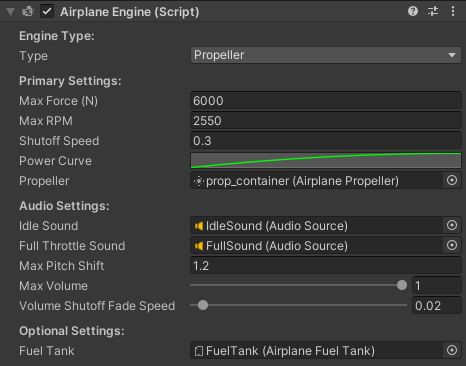Open the component three-dot context menu
The width and height of the screenshot is (466, 366).
tap(453, 12)
